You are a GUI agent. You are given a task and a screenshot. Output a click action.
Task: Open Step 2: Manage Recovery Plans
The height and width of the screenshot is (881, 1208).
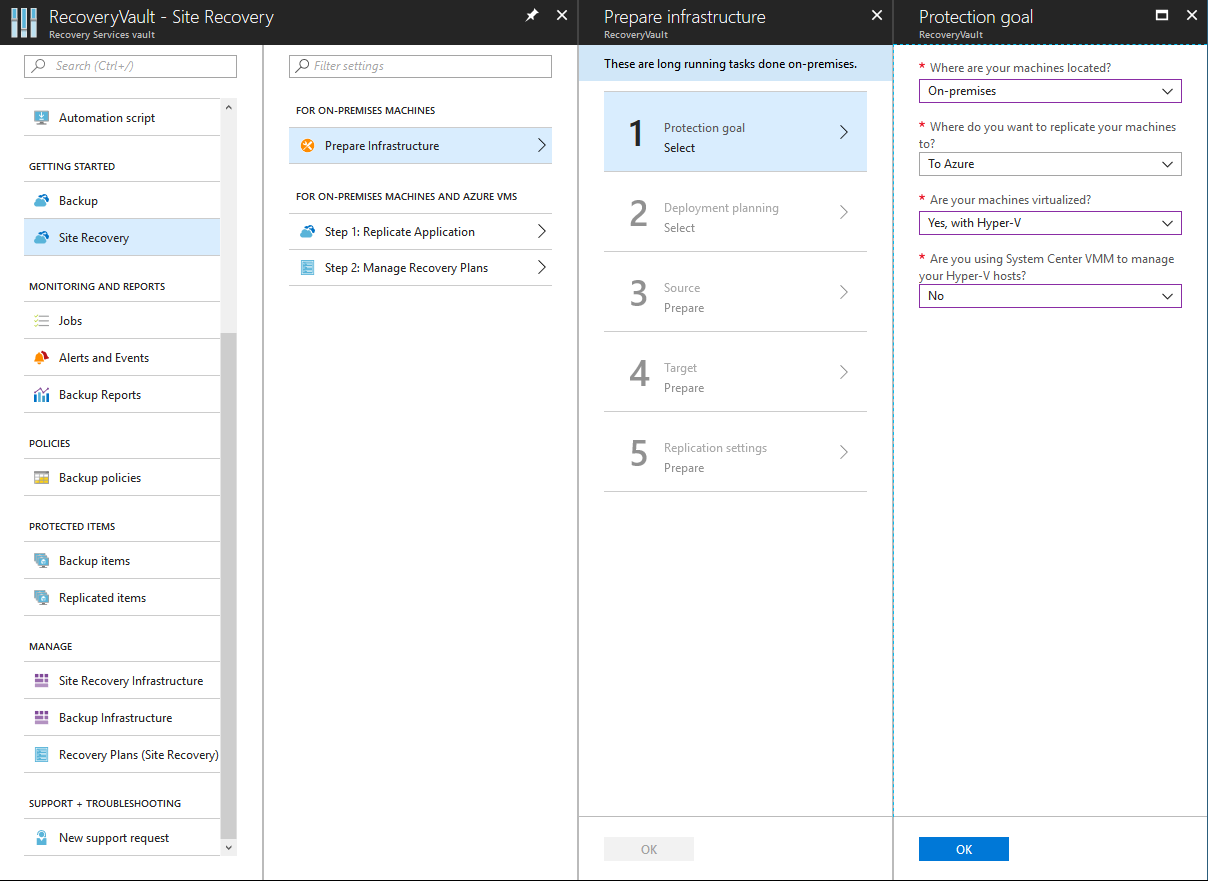pyautogui.click(x=420, y=267)
